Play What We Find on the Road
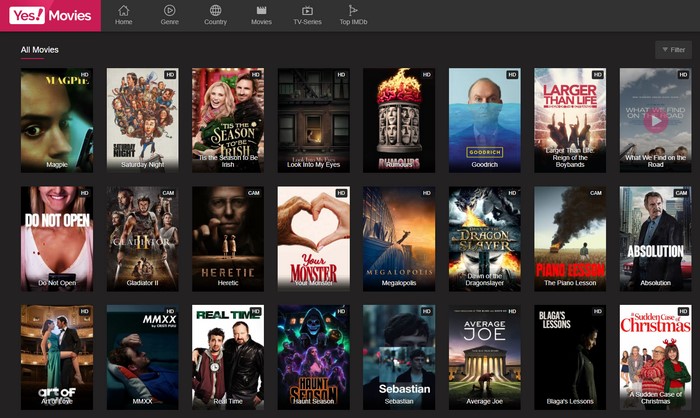700x418 pixels. [x=655, y=121]
